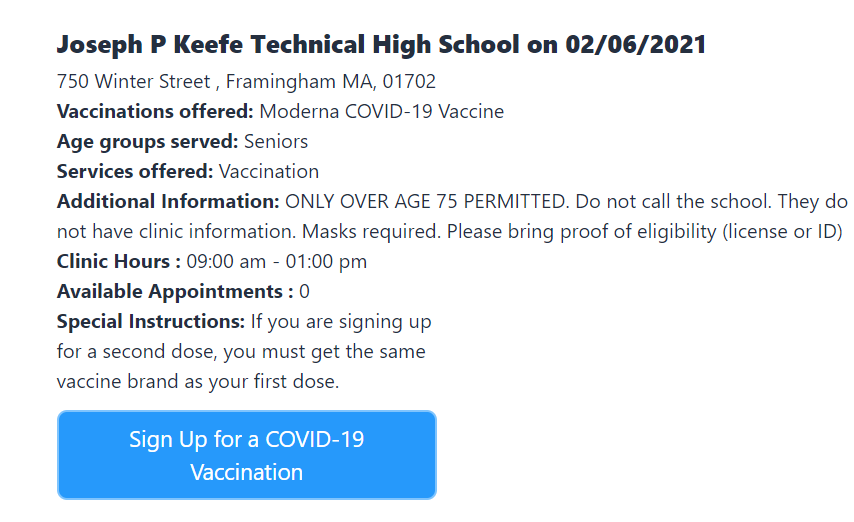
Task: Select the 09:00 am - 01:00 pm hours
Action: tap(277, 262)
